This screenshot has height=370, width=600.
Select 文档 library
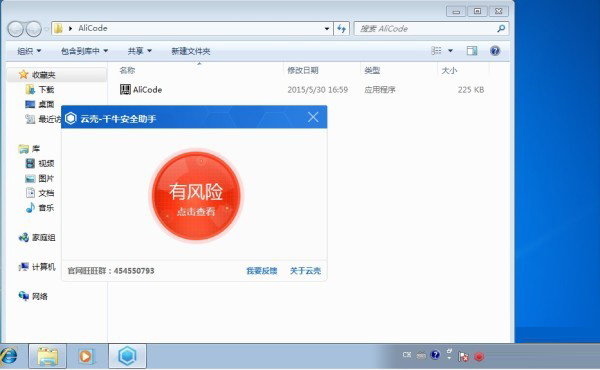pyautogui.click(x=46, y=193)
